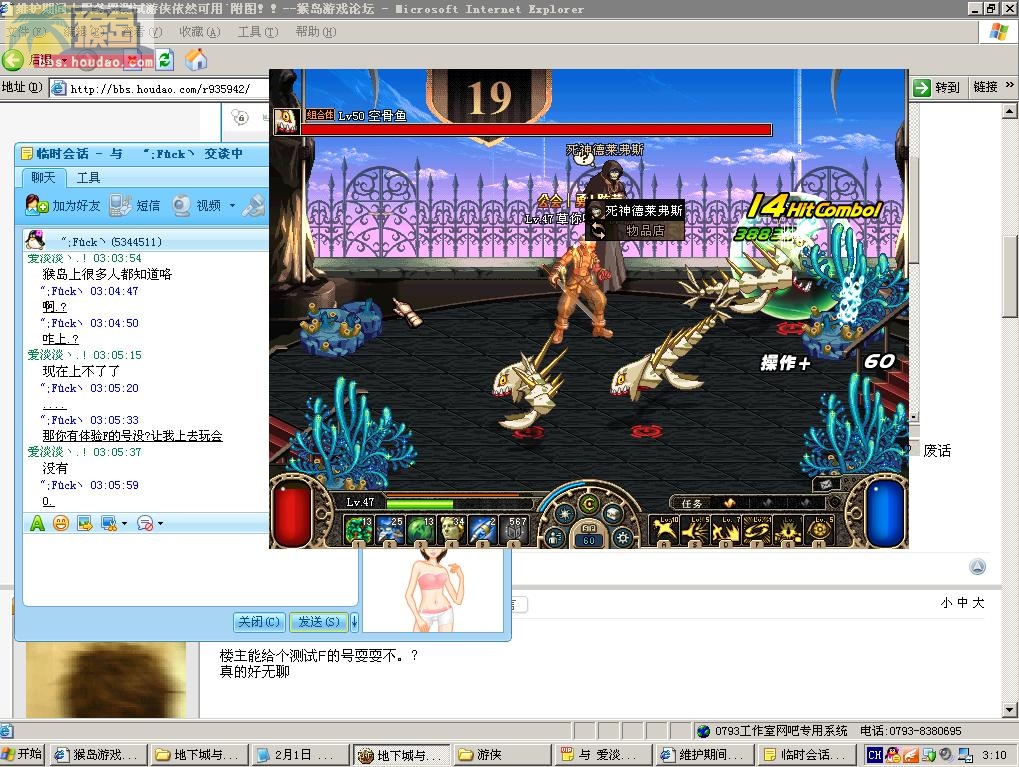Click the IE back arrow button
1019x767 pixels.
[13, 60]
